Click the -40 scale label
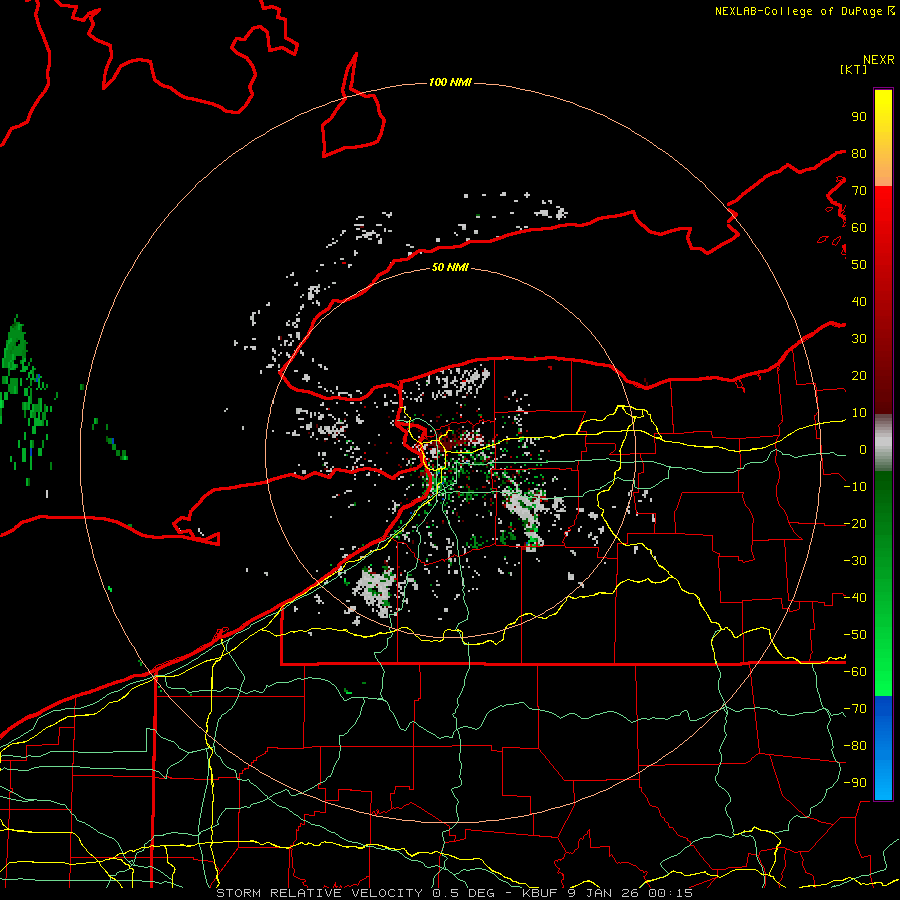 tap(855, 598)
